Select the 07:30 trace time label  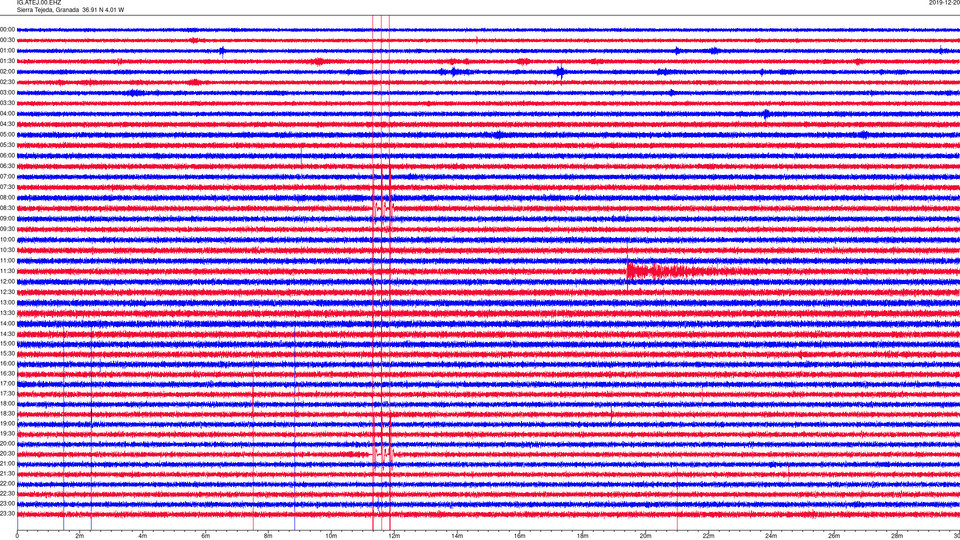[8, 187]
